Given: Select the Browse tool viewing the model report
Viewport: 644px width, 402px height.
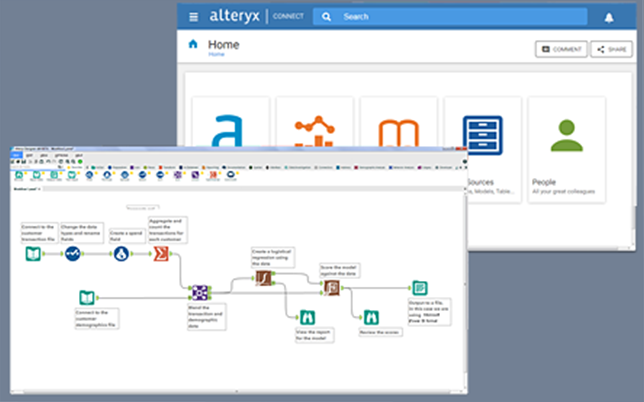Looking at the screenshot, I should coord(307,317).
